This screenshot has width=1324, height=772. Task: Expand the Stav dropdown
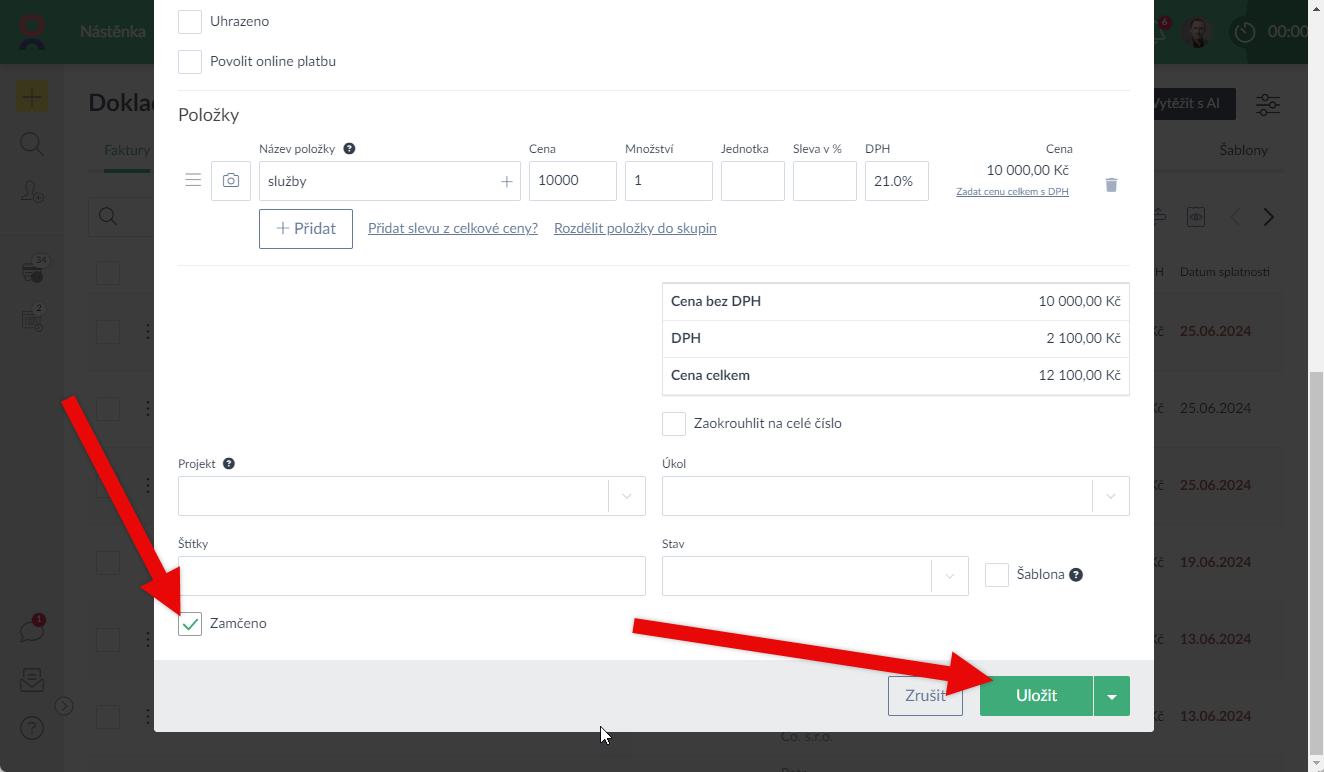pyautogui.click(x=949, y=576)
